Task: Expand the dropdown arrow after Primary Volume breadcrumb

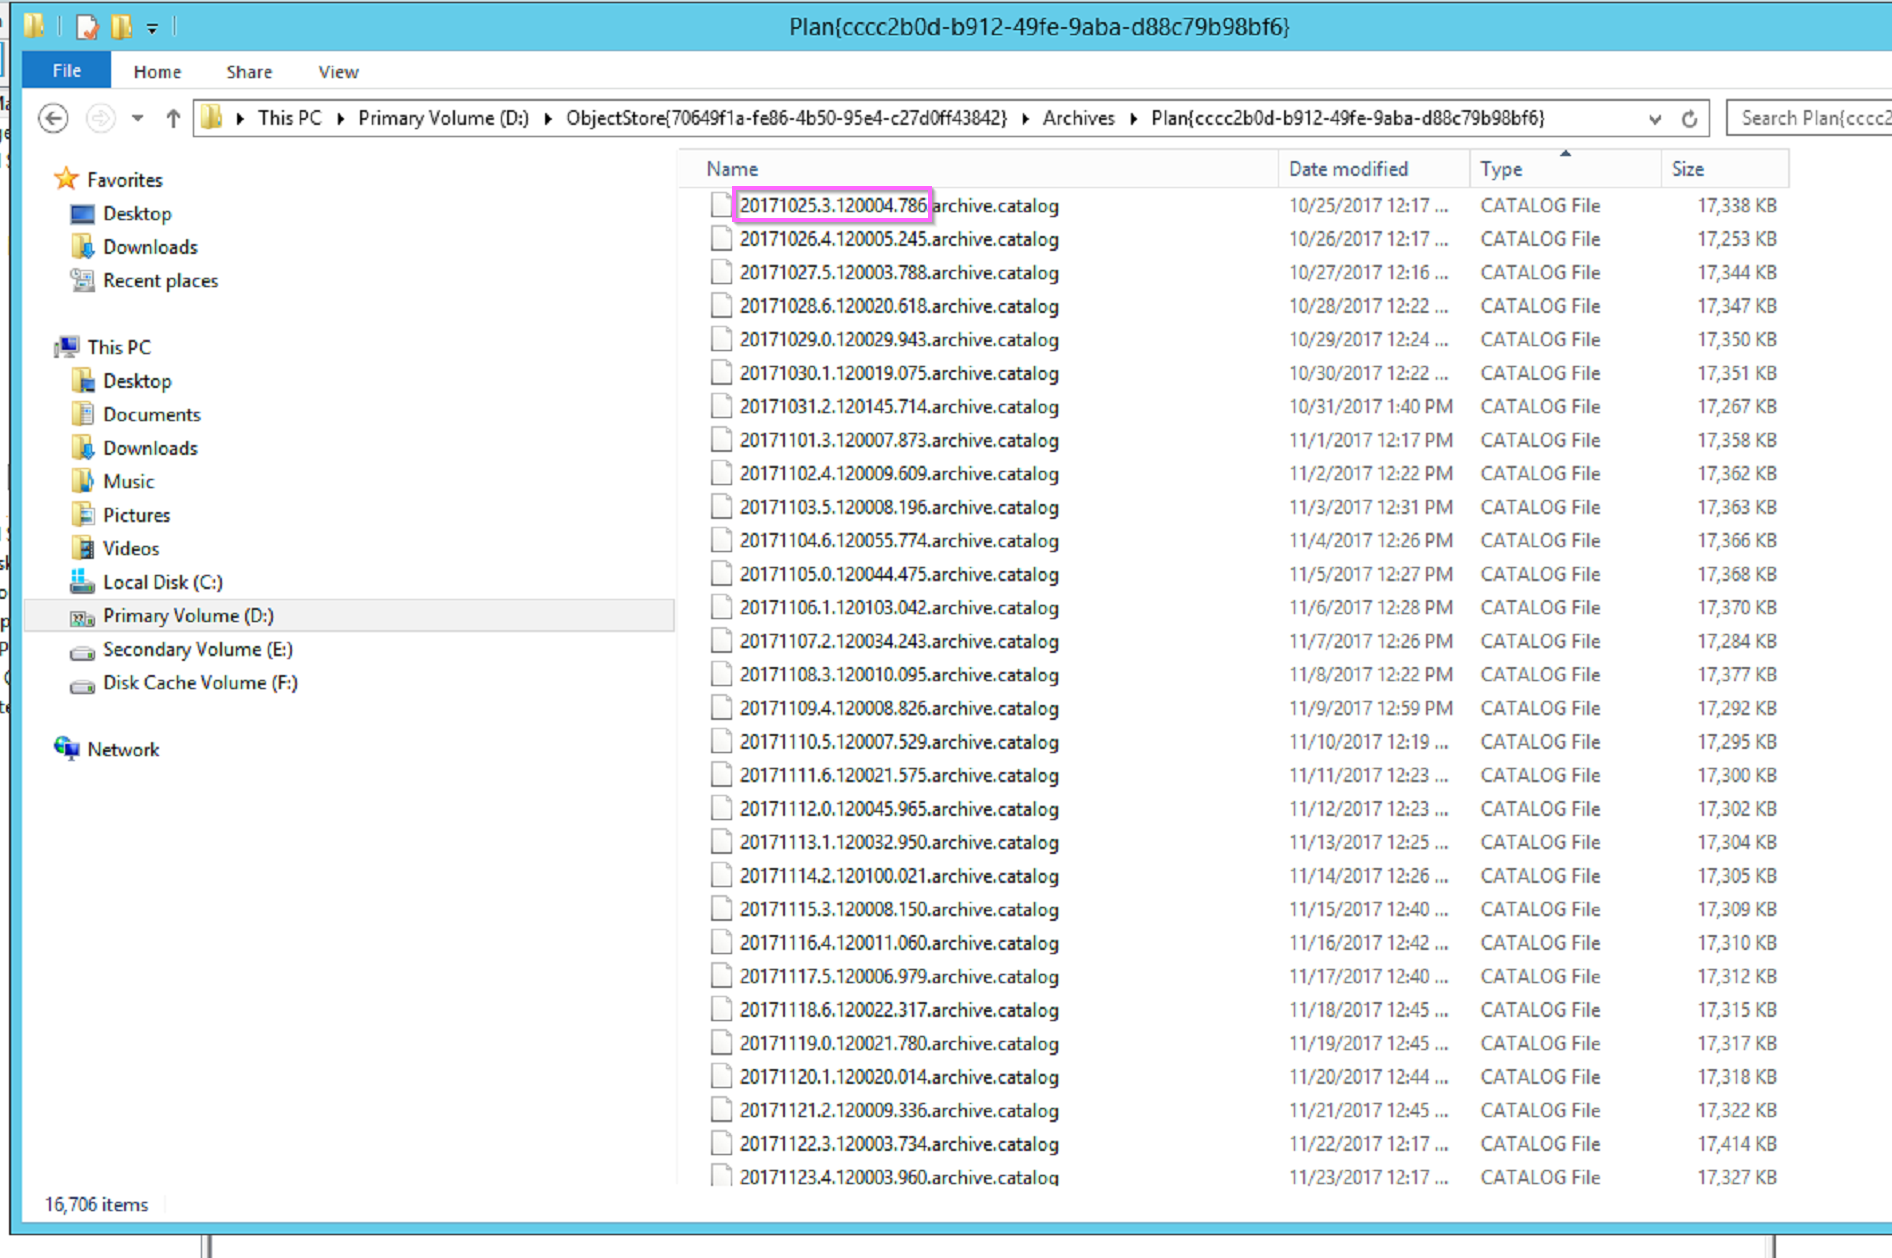Action: pos(548,118)
